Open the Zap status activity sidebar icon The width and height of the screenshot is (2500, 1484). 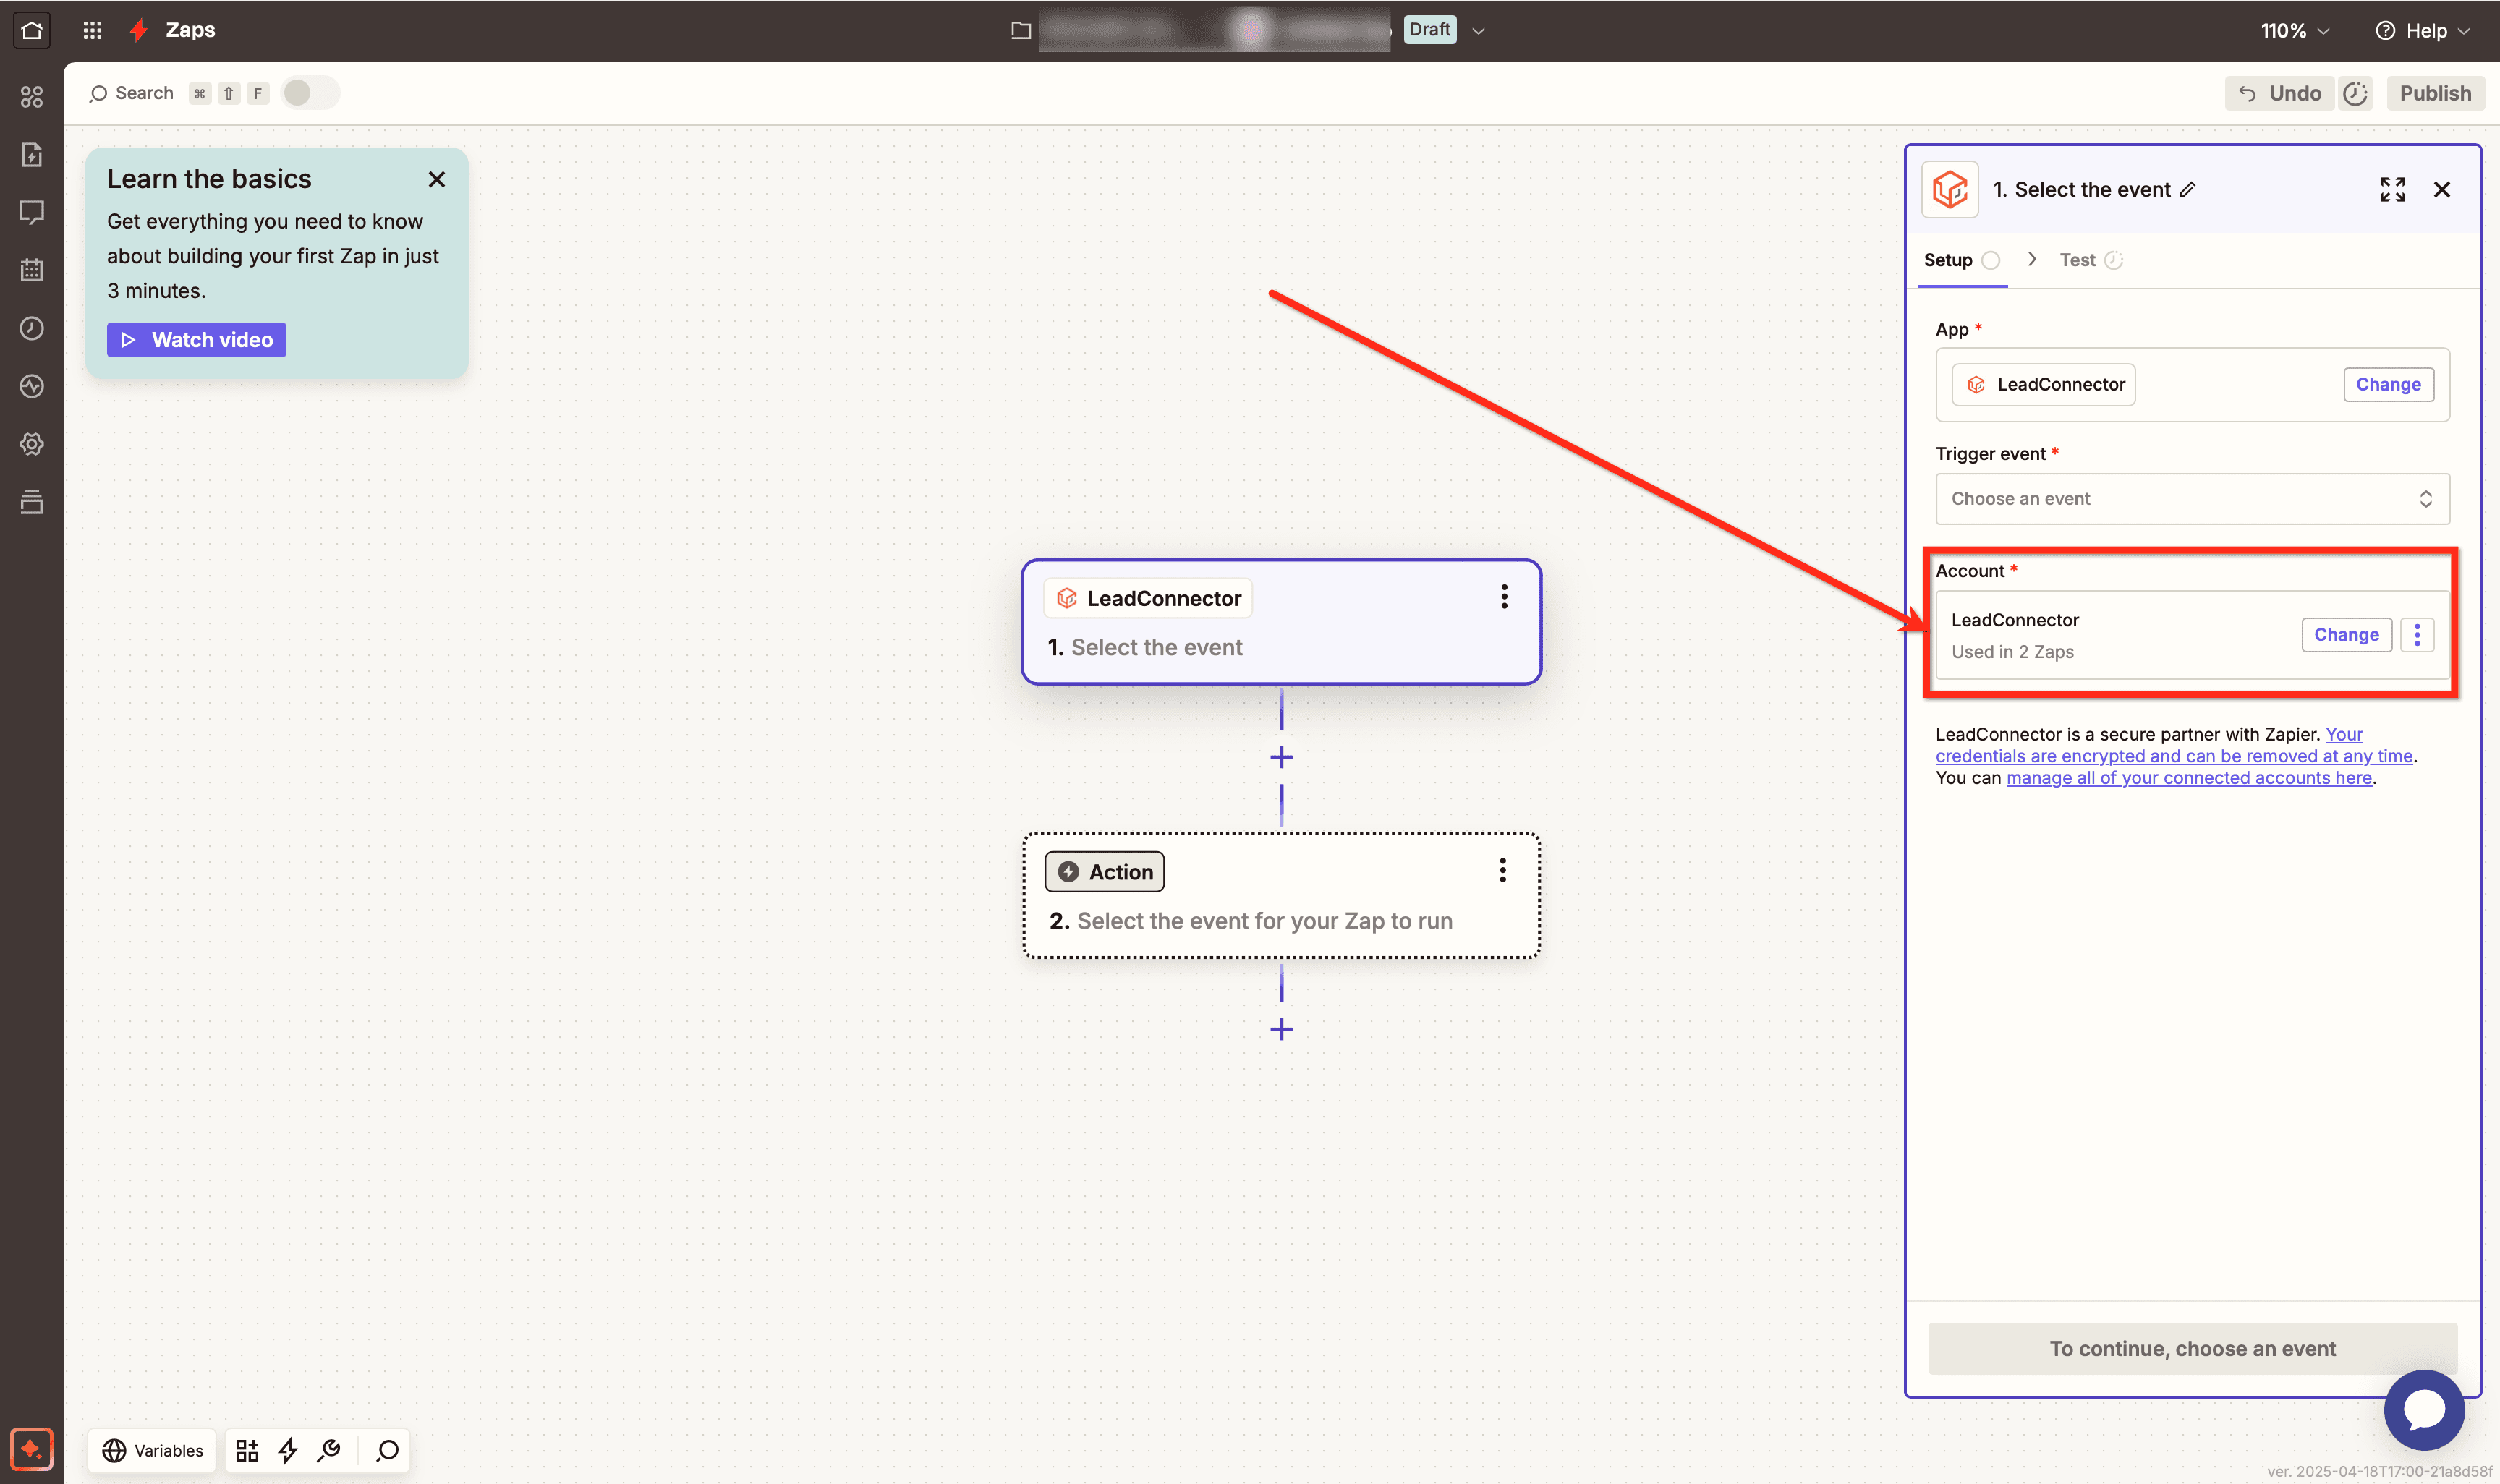(32, 386)
